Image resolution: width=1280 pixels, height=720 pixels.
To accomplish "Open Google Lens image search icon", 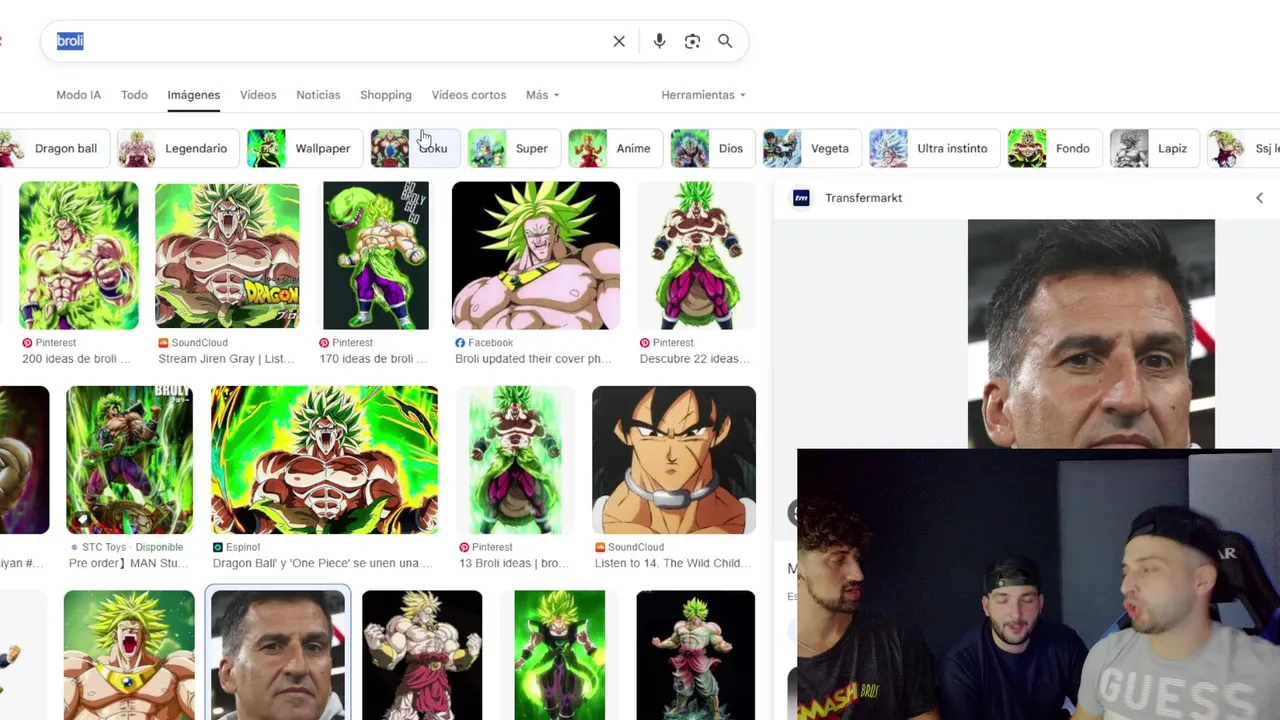I will pos(692,41).
